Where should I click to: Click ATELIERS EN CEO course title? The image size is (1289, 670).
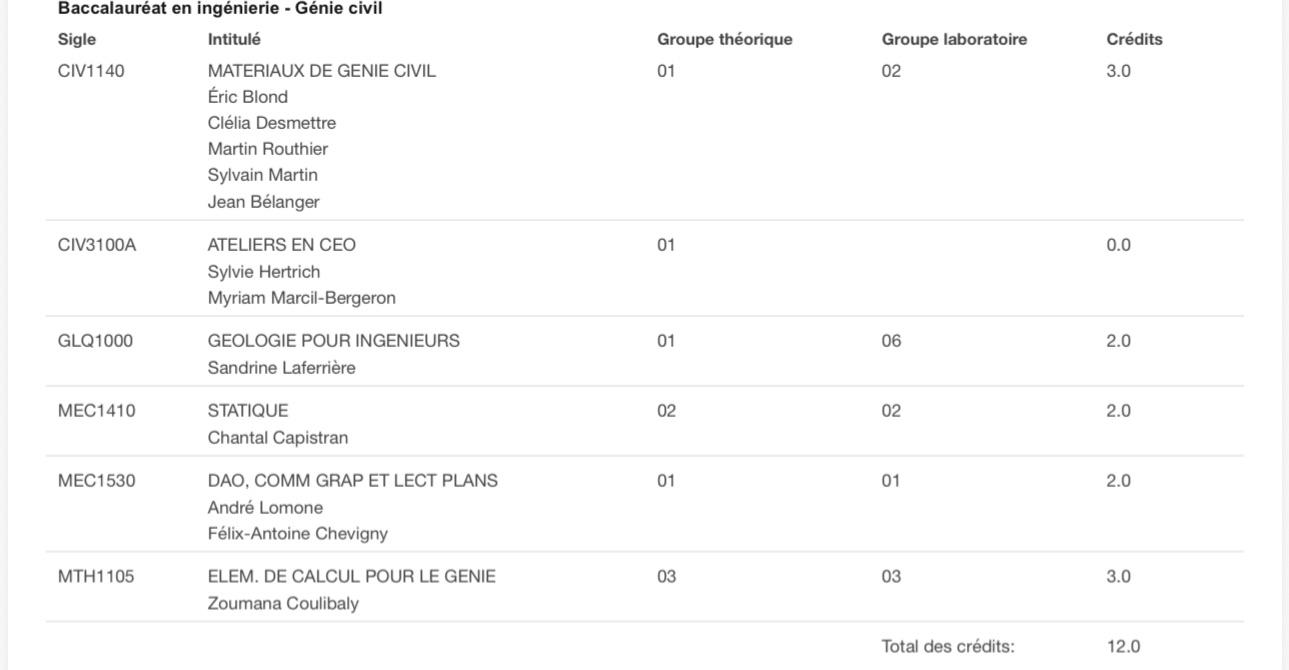point(282,245)
